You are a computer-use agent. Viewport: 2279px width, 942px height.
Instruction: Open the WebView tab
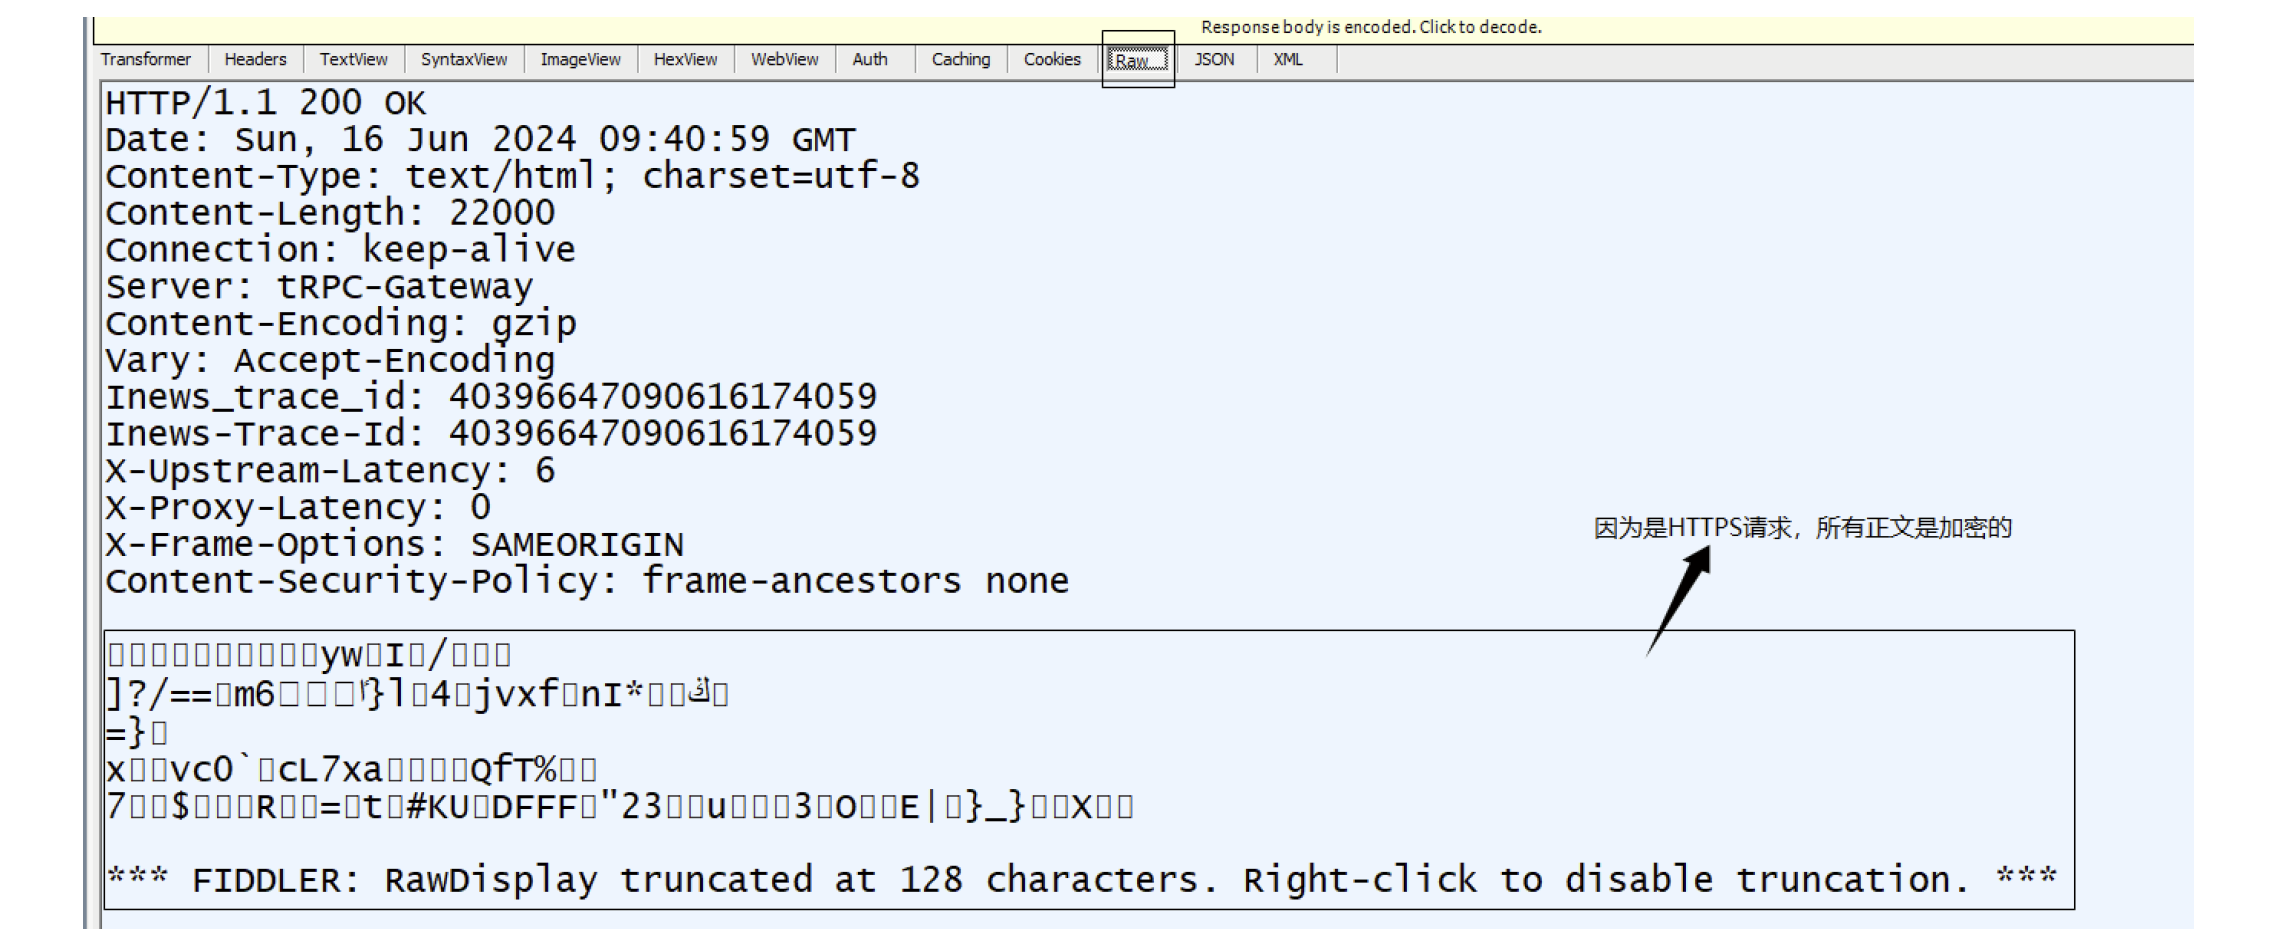tap(785, 59)
